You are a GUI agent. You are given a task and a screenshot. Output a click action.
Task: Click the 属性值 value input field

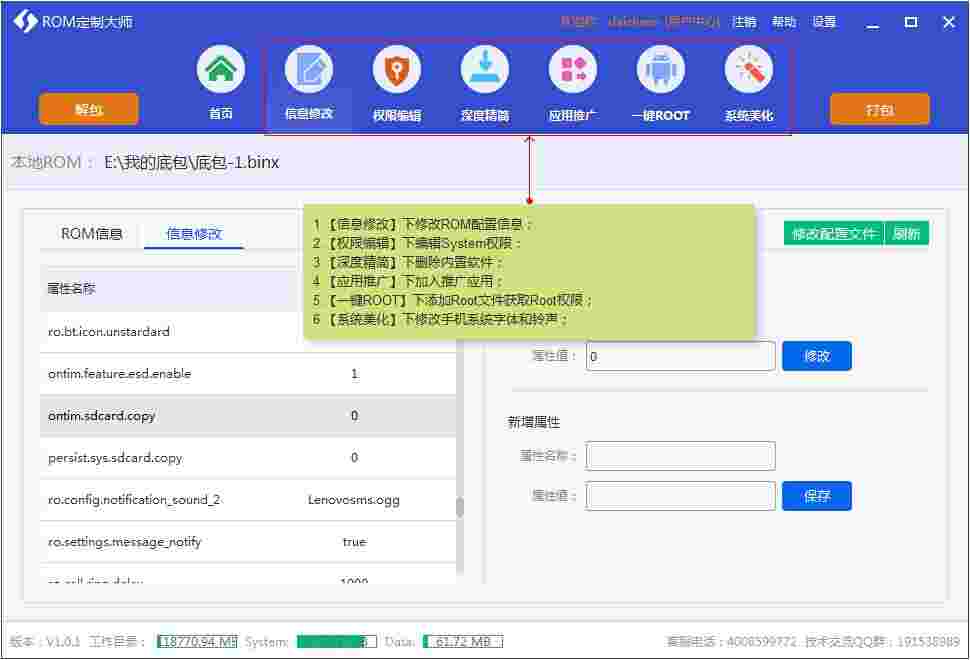pyautogui.click(x=680, y=355)
